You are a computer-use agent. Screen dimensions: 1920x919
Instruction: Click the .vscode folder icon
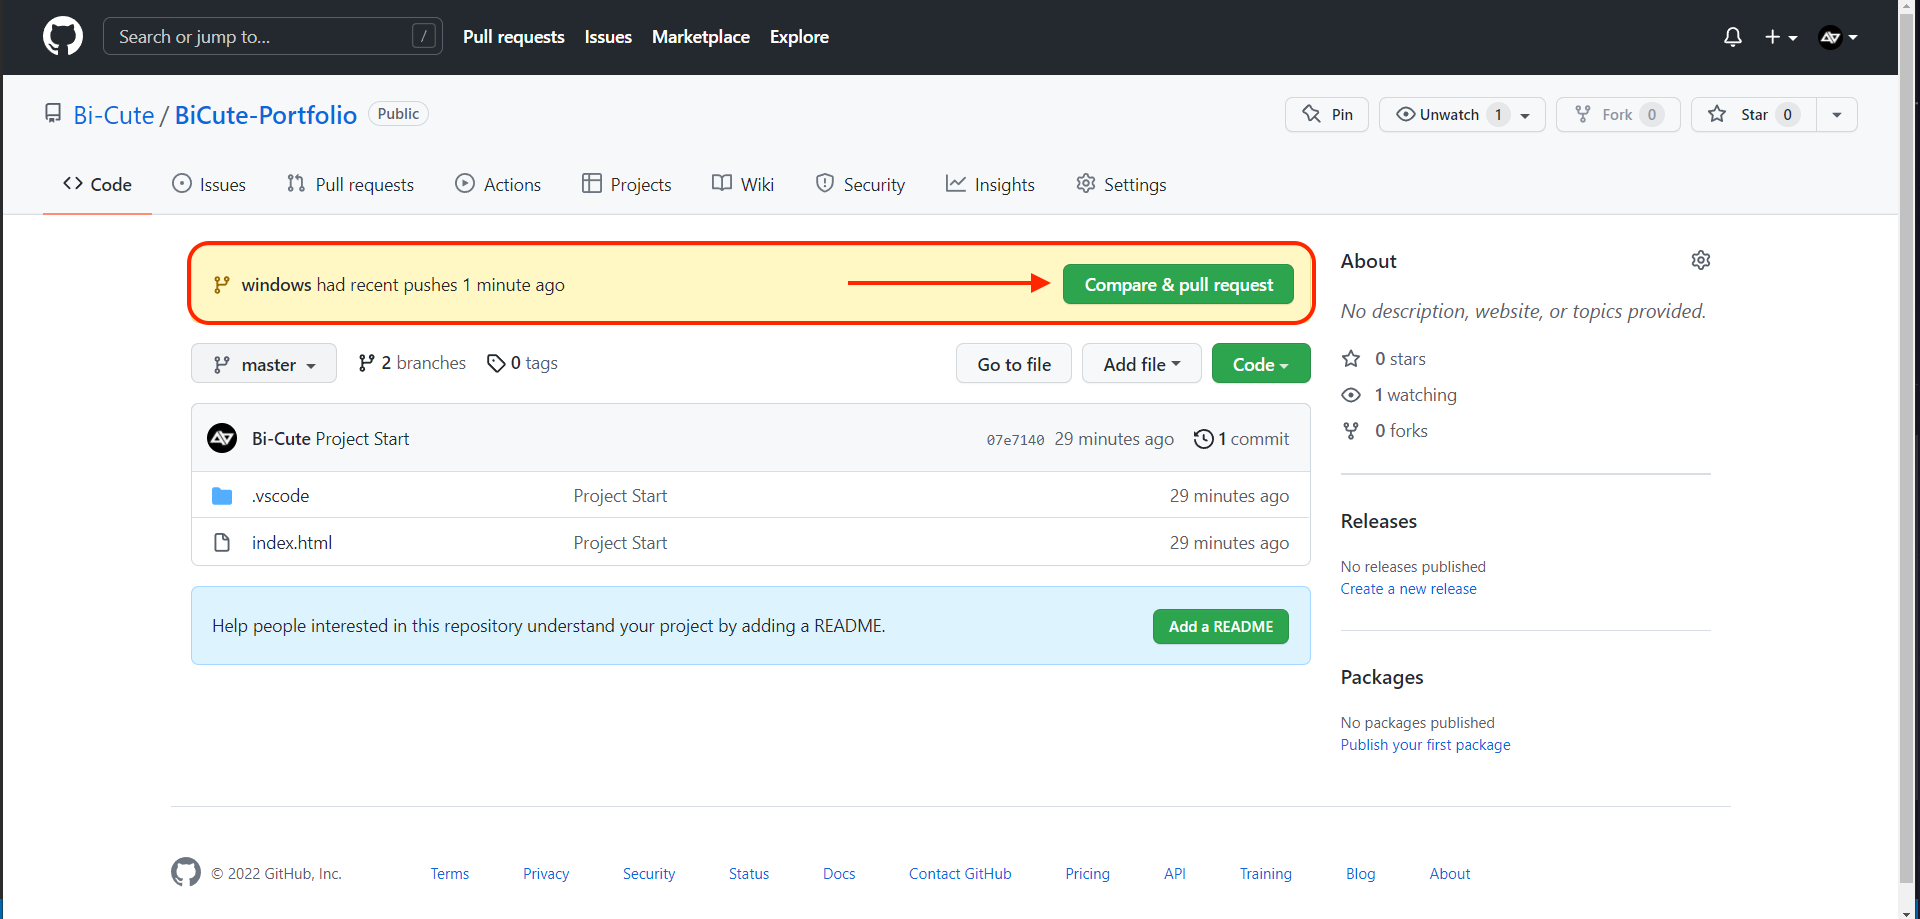[222, 496]
